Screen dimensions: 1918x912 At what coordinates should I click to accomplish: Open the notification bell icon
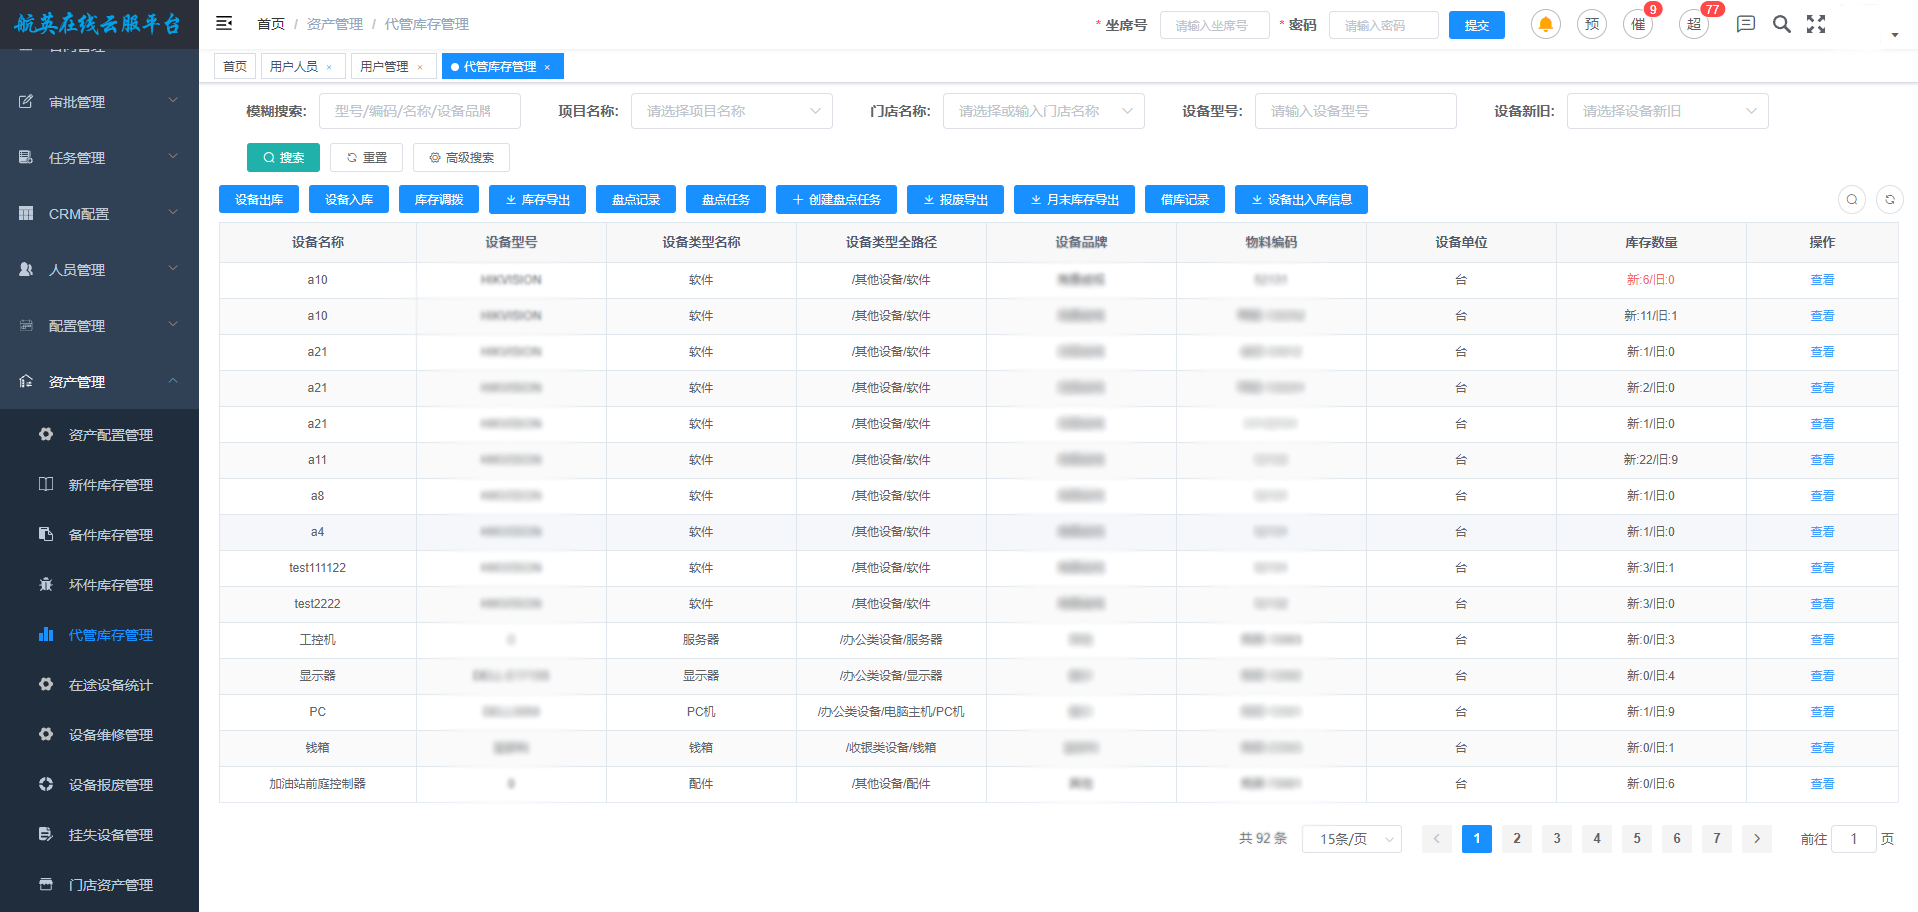tap(1545, 24)
